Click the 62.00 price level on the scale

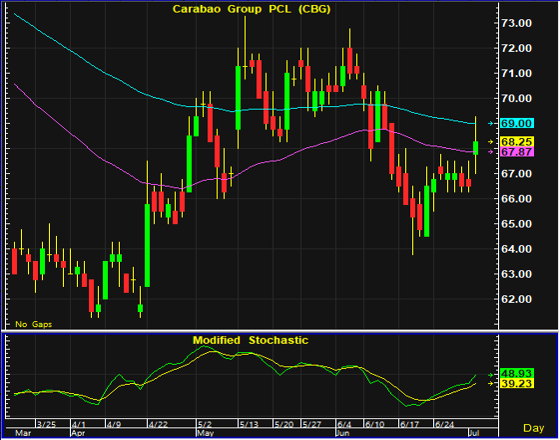pos(516,299)
